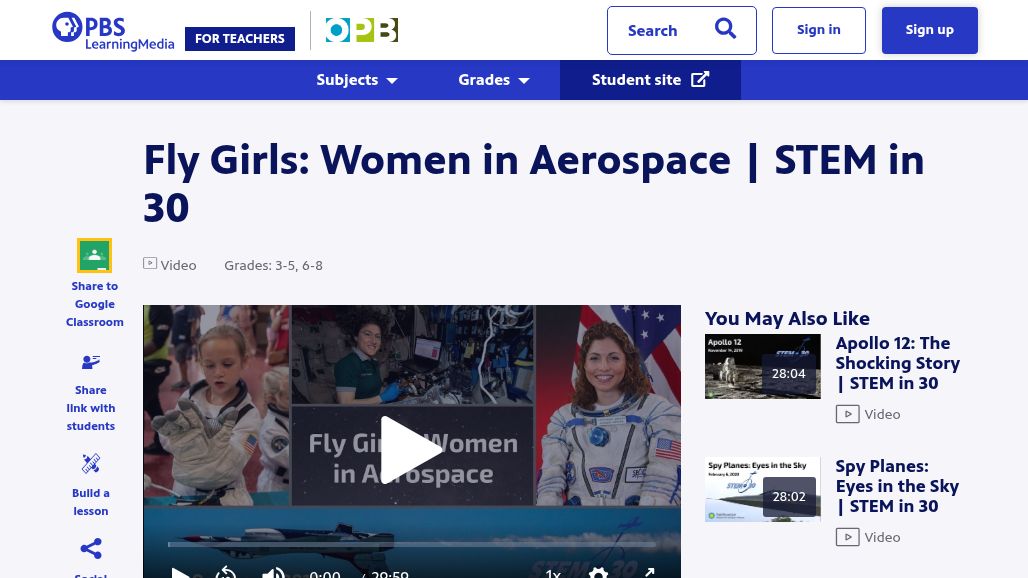Image resolution: width=1028 pixels, height=578 pixels.
Task: Expand the Grades dropdown menu
Action: coord(494,80)
